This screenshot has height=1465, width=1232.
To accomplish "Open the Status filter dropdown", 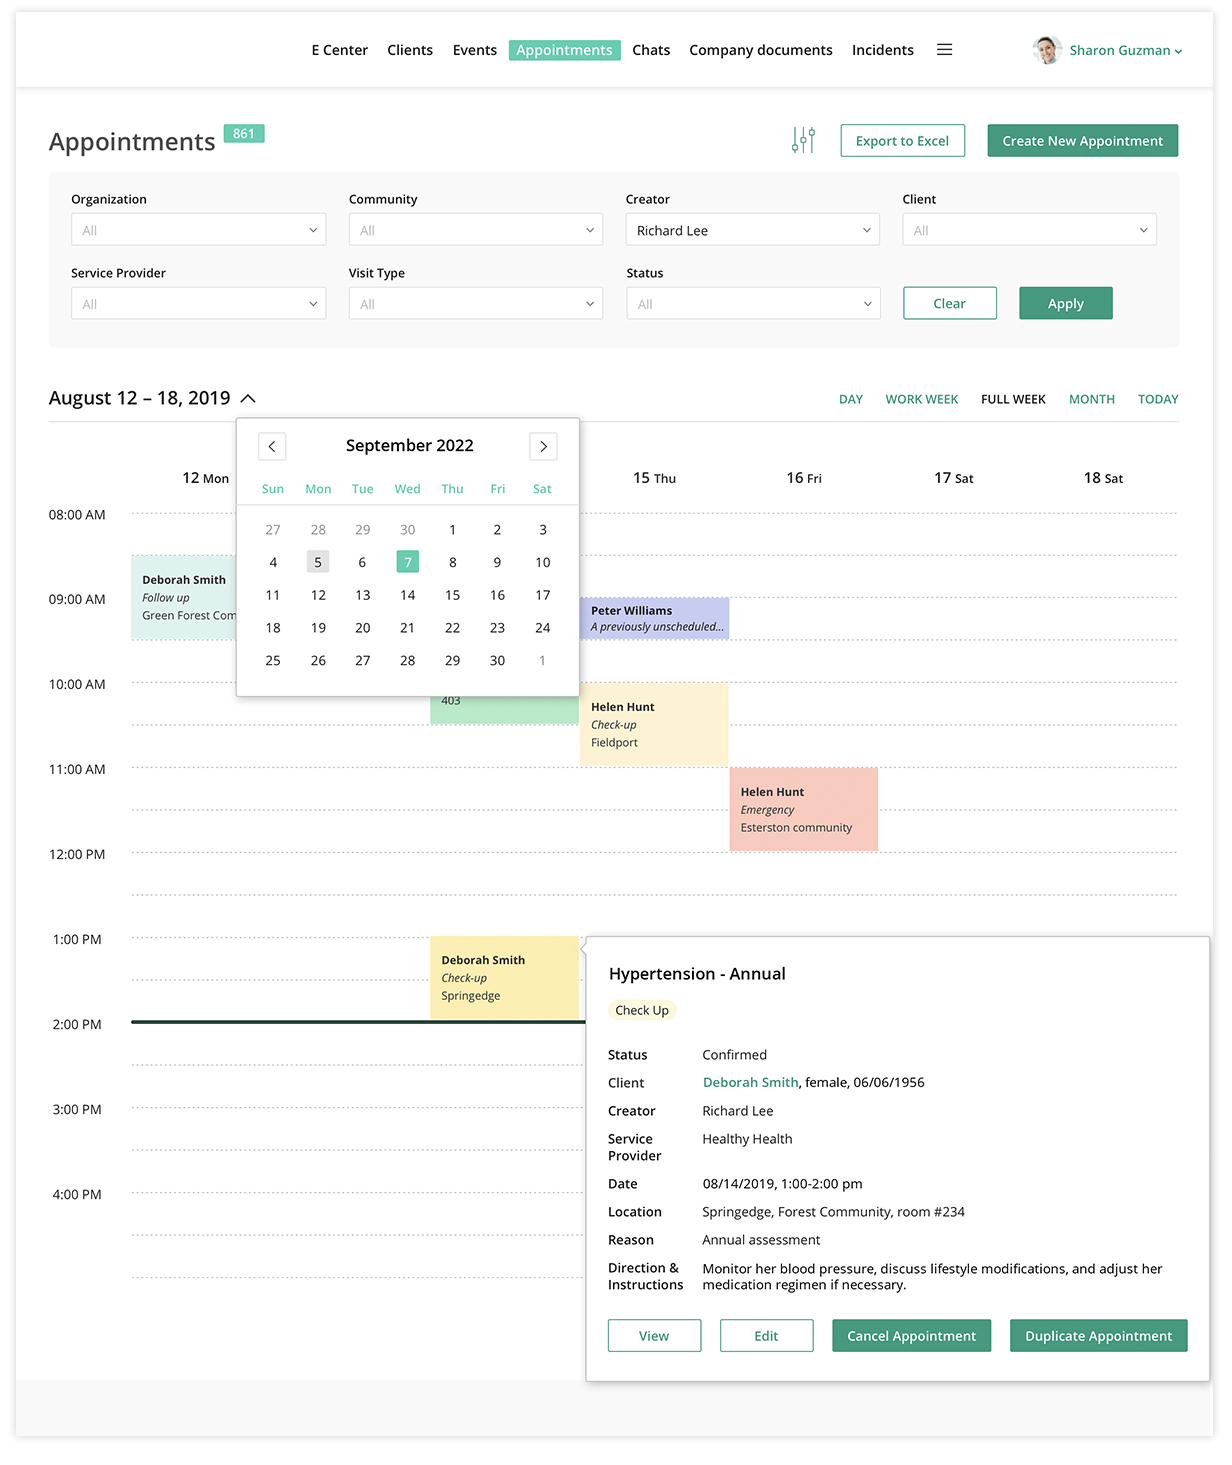I will pyautogui.click(x=752, y=304).
